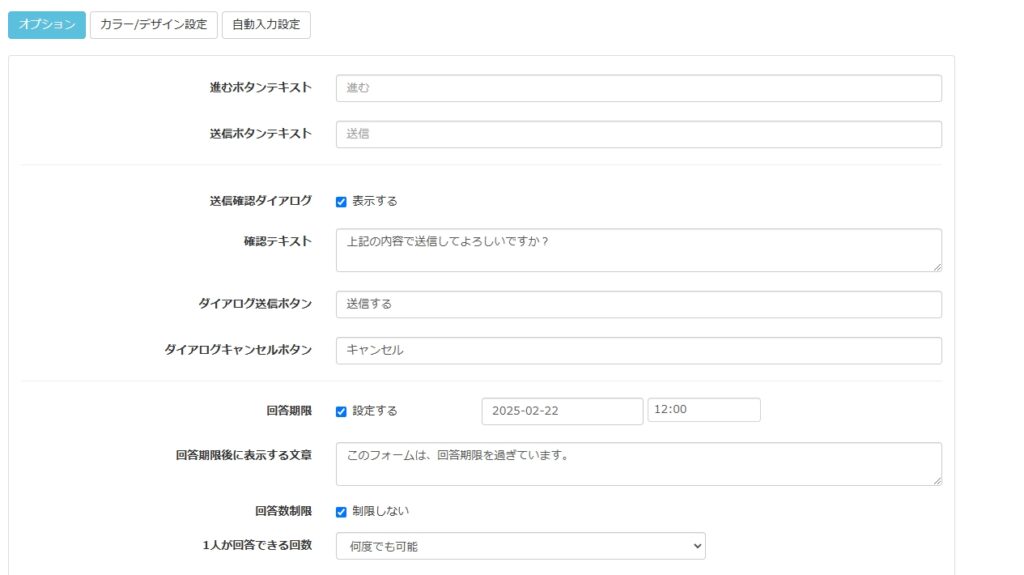Viewport: 1024px width, 575px height.
Task: Click the 回答期限後に表示する文章 text area
Action: point(638,464)
